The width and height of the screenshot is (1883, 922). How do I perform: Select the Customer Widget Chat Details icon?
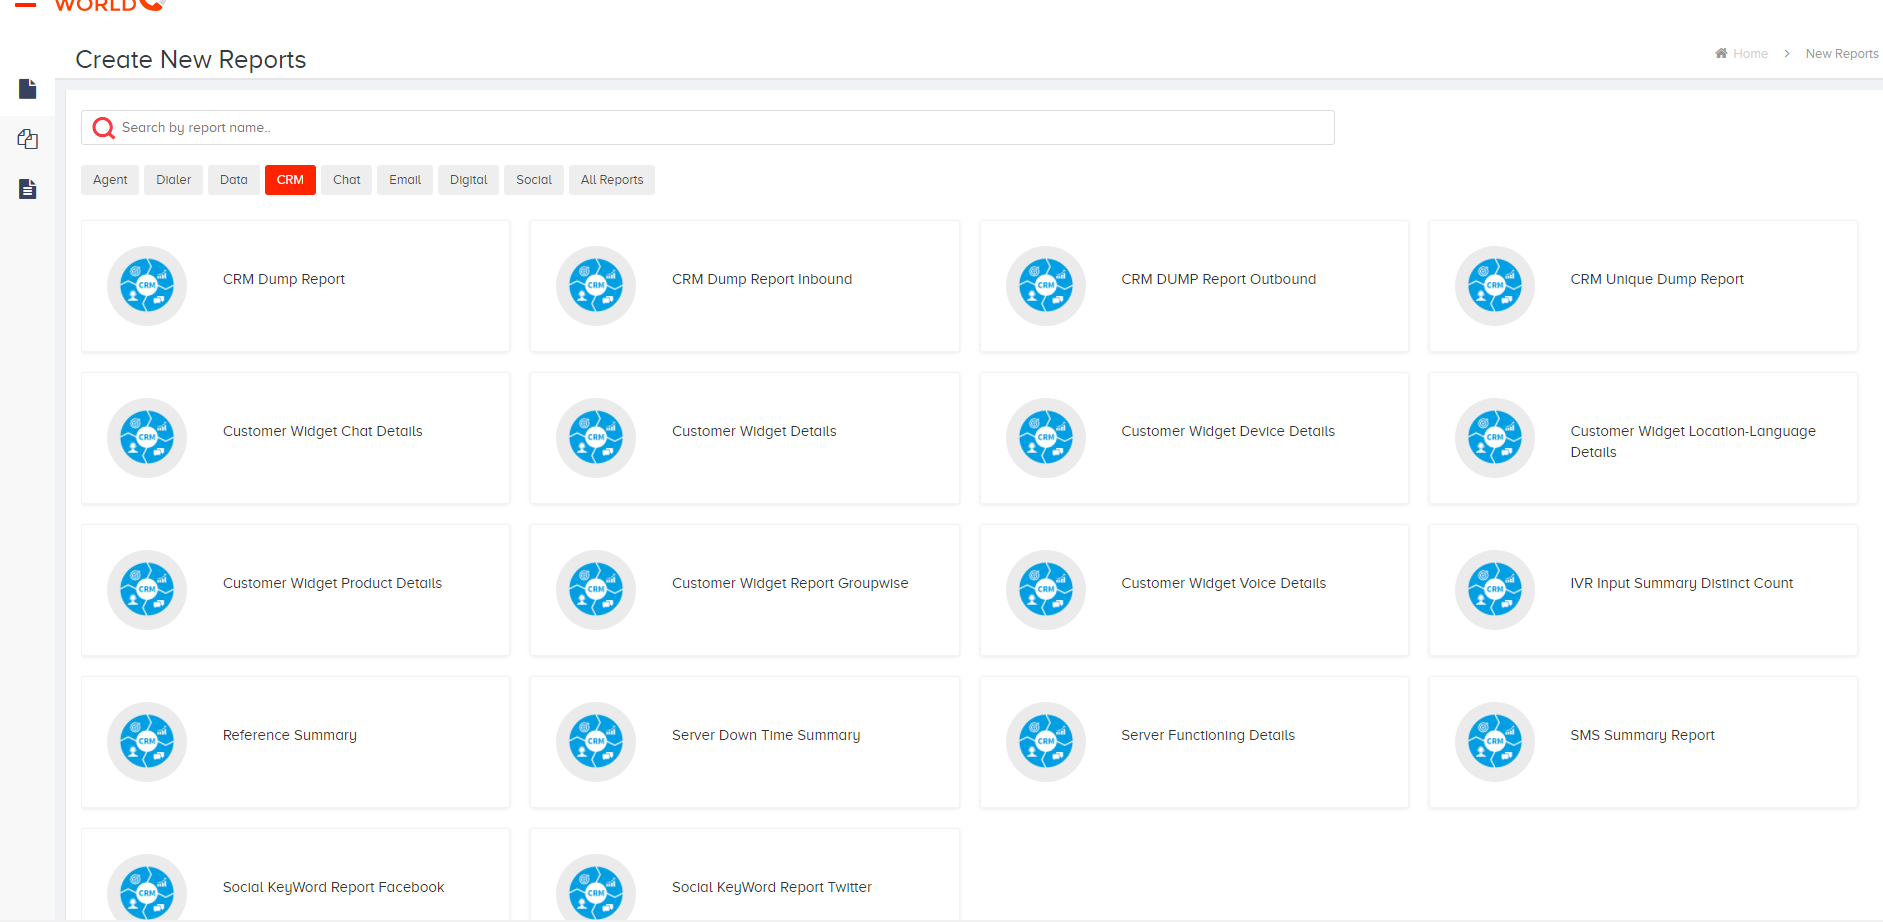coord(146,438)
